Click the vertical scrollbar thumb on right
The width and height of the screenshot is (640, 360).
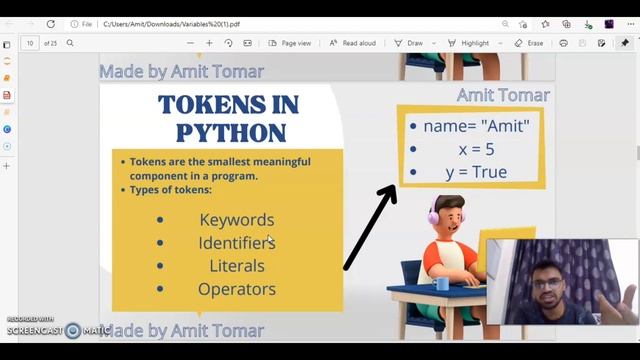pos(638,153)
